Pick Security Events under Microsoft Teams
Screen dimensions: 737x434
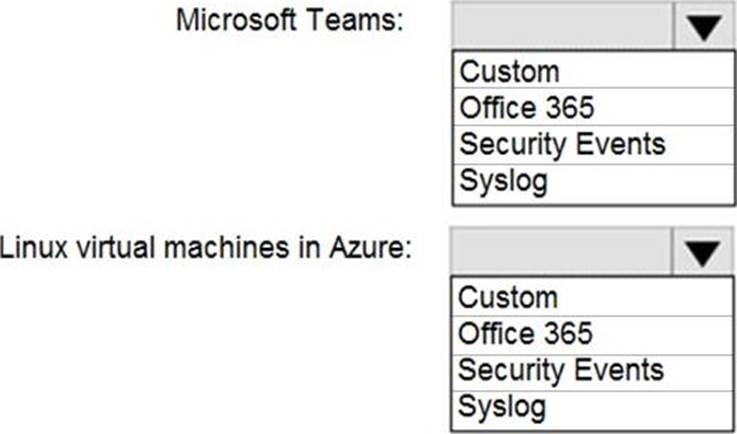coord(561,144)
